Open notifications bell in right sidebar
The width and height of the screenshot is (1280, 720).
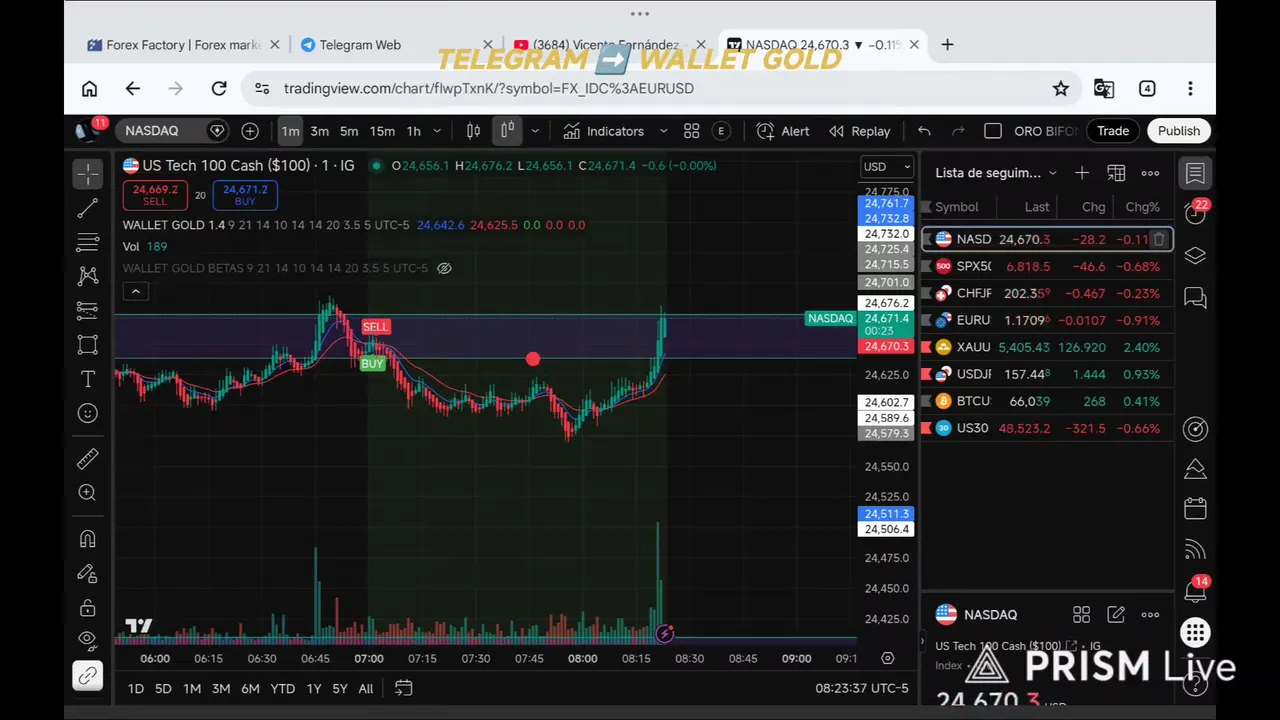click(x=1195, y=591)
